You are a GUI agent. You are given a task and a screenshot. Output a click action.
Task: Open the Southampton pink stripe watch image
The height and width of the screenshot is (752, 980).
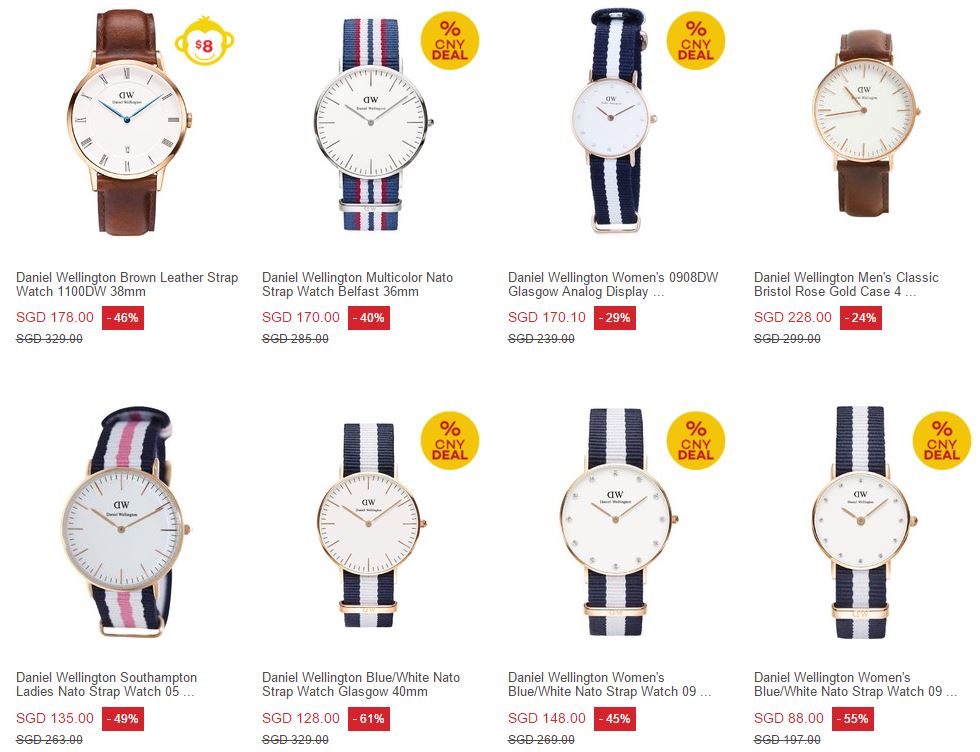[x=128, y=523]
